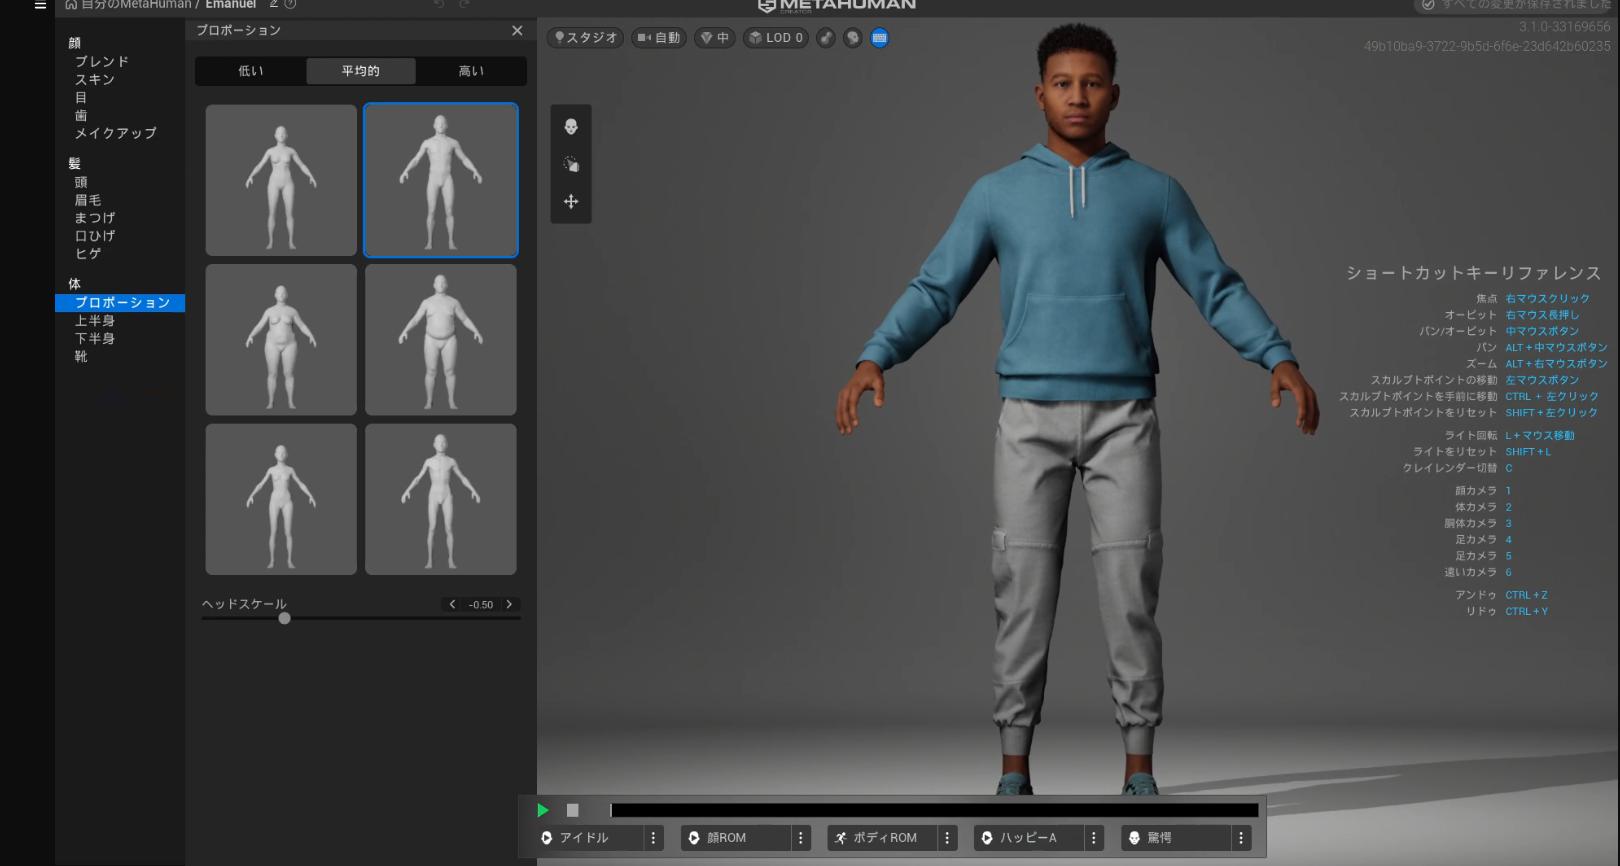Increase head scale with right arrow

[509, 604]
